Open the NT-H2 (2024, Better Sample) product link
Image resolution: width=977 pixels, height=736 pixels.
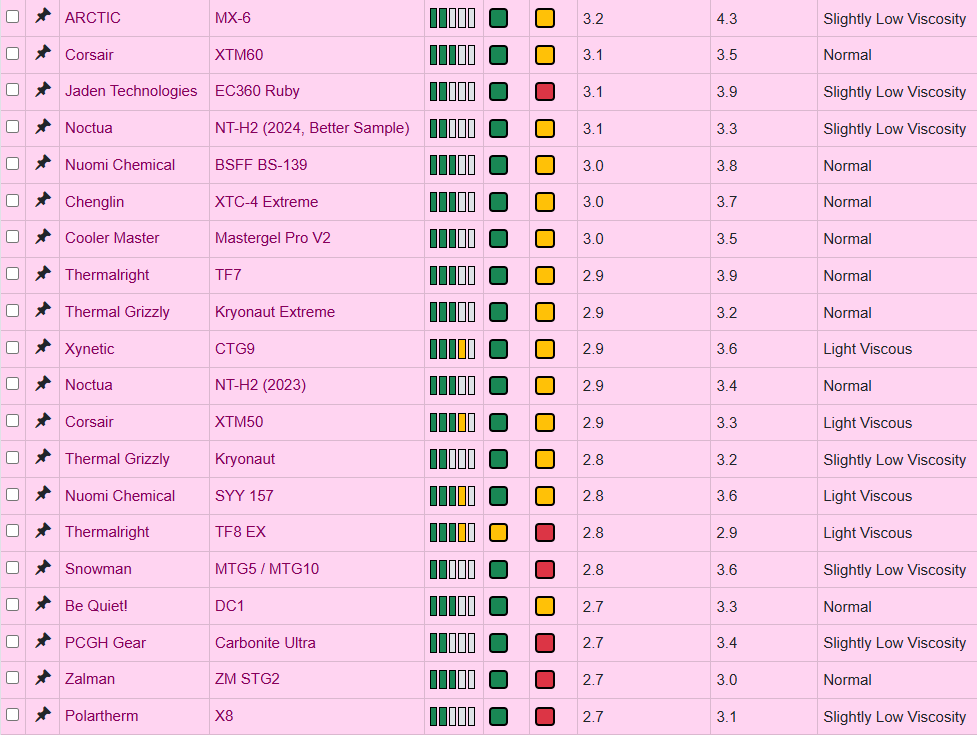pos(312,128)
